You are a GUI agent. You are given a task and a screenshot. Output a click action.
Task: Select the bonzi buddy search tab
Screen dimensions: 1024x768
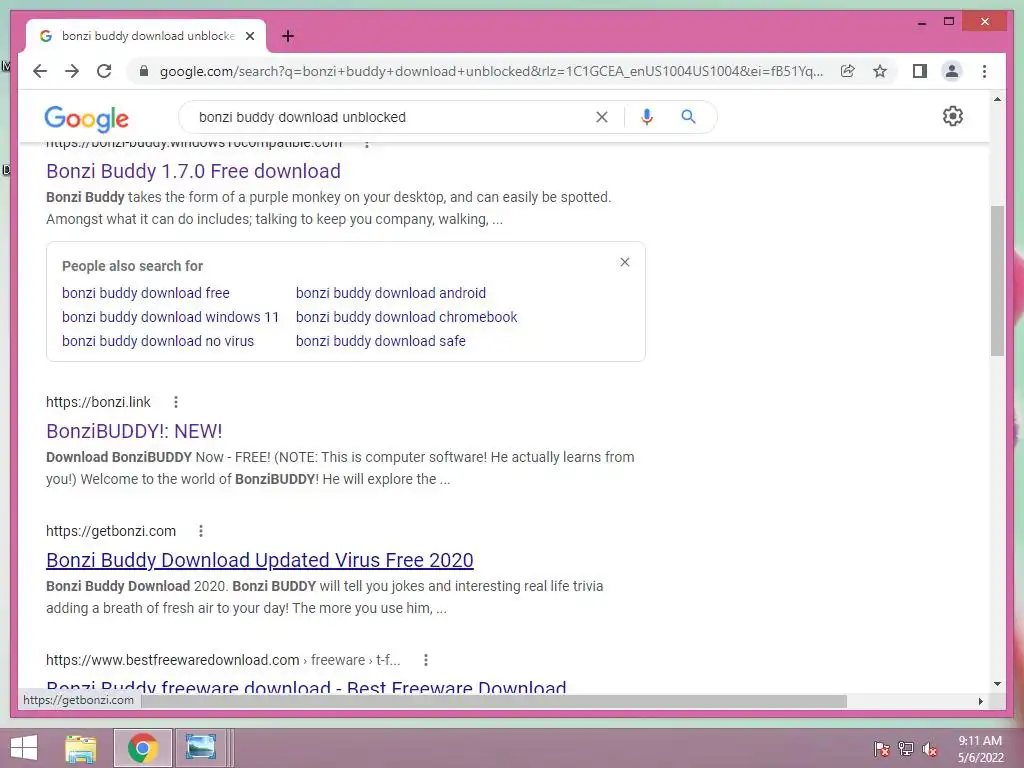pyautogui.click(x=146, y=36)
